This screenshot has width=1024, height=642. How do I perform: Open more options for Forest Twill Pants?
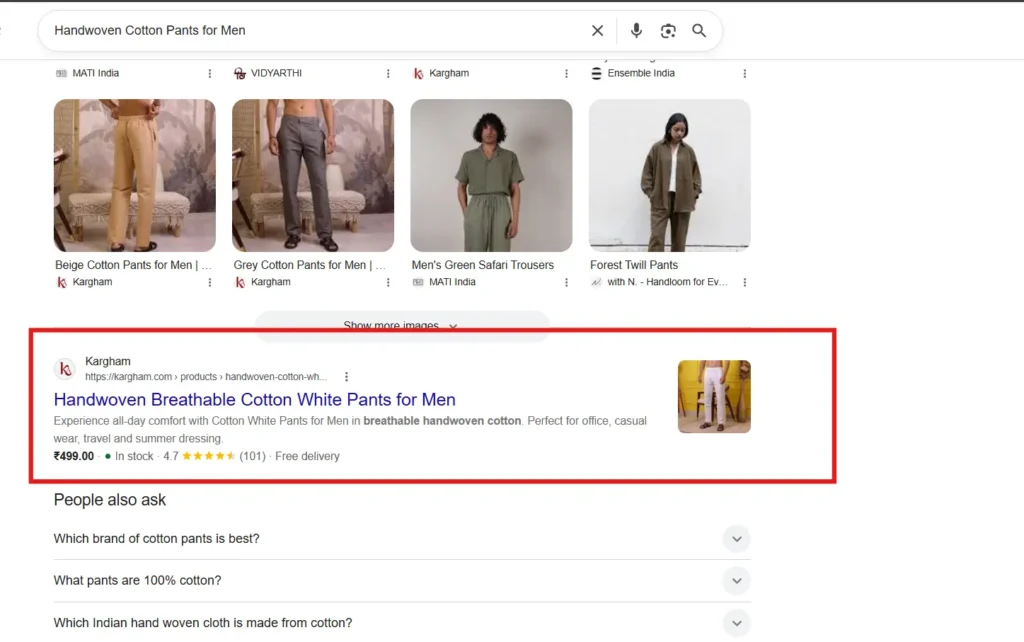(x=744, y=283)
